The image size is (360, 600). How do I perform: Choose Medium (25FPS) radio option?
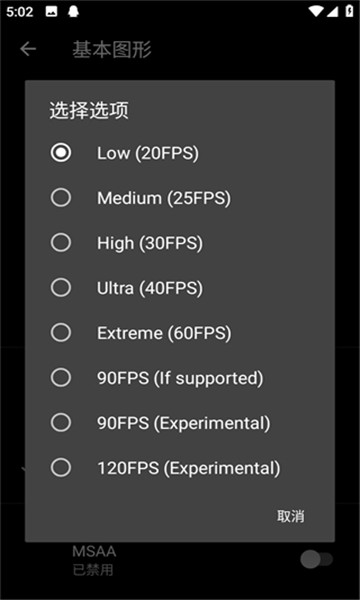[61, 198]
